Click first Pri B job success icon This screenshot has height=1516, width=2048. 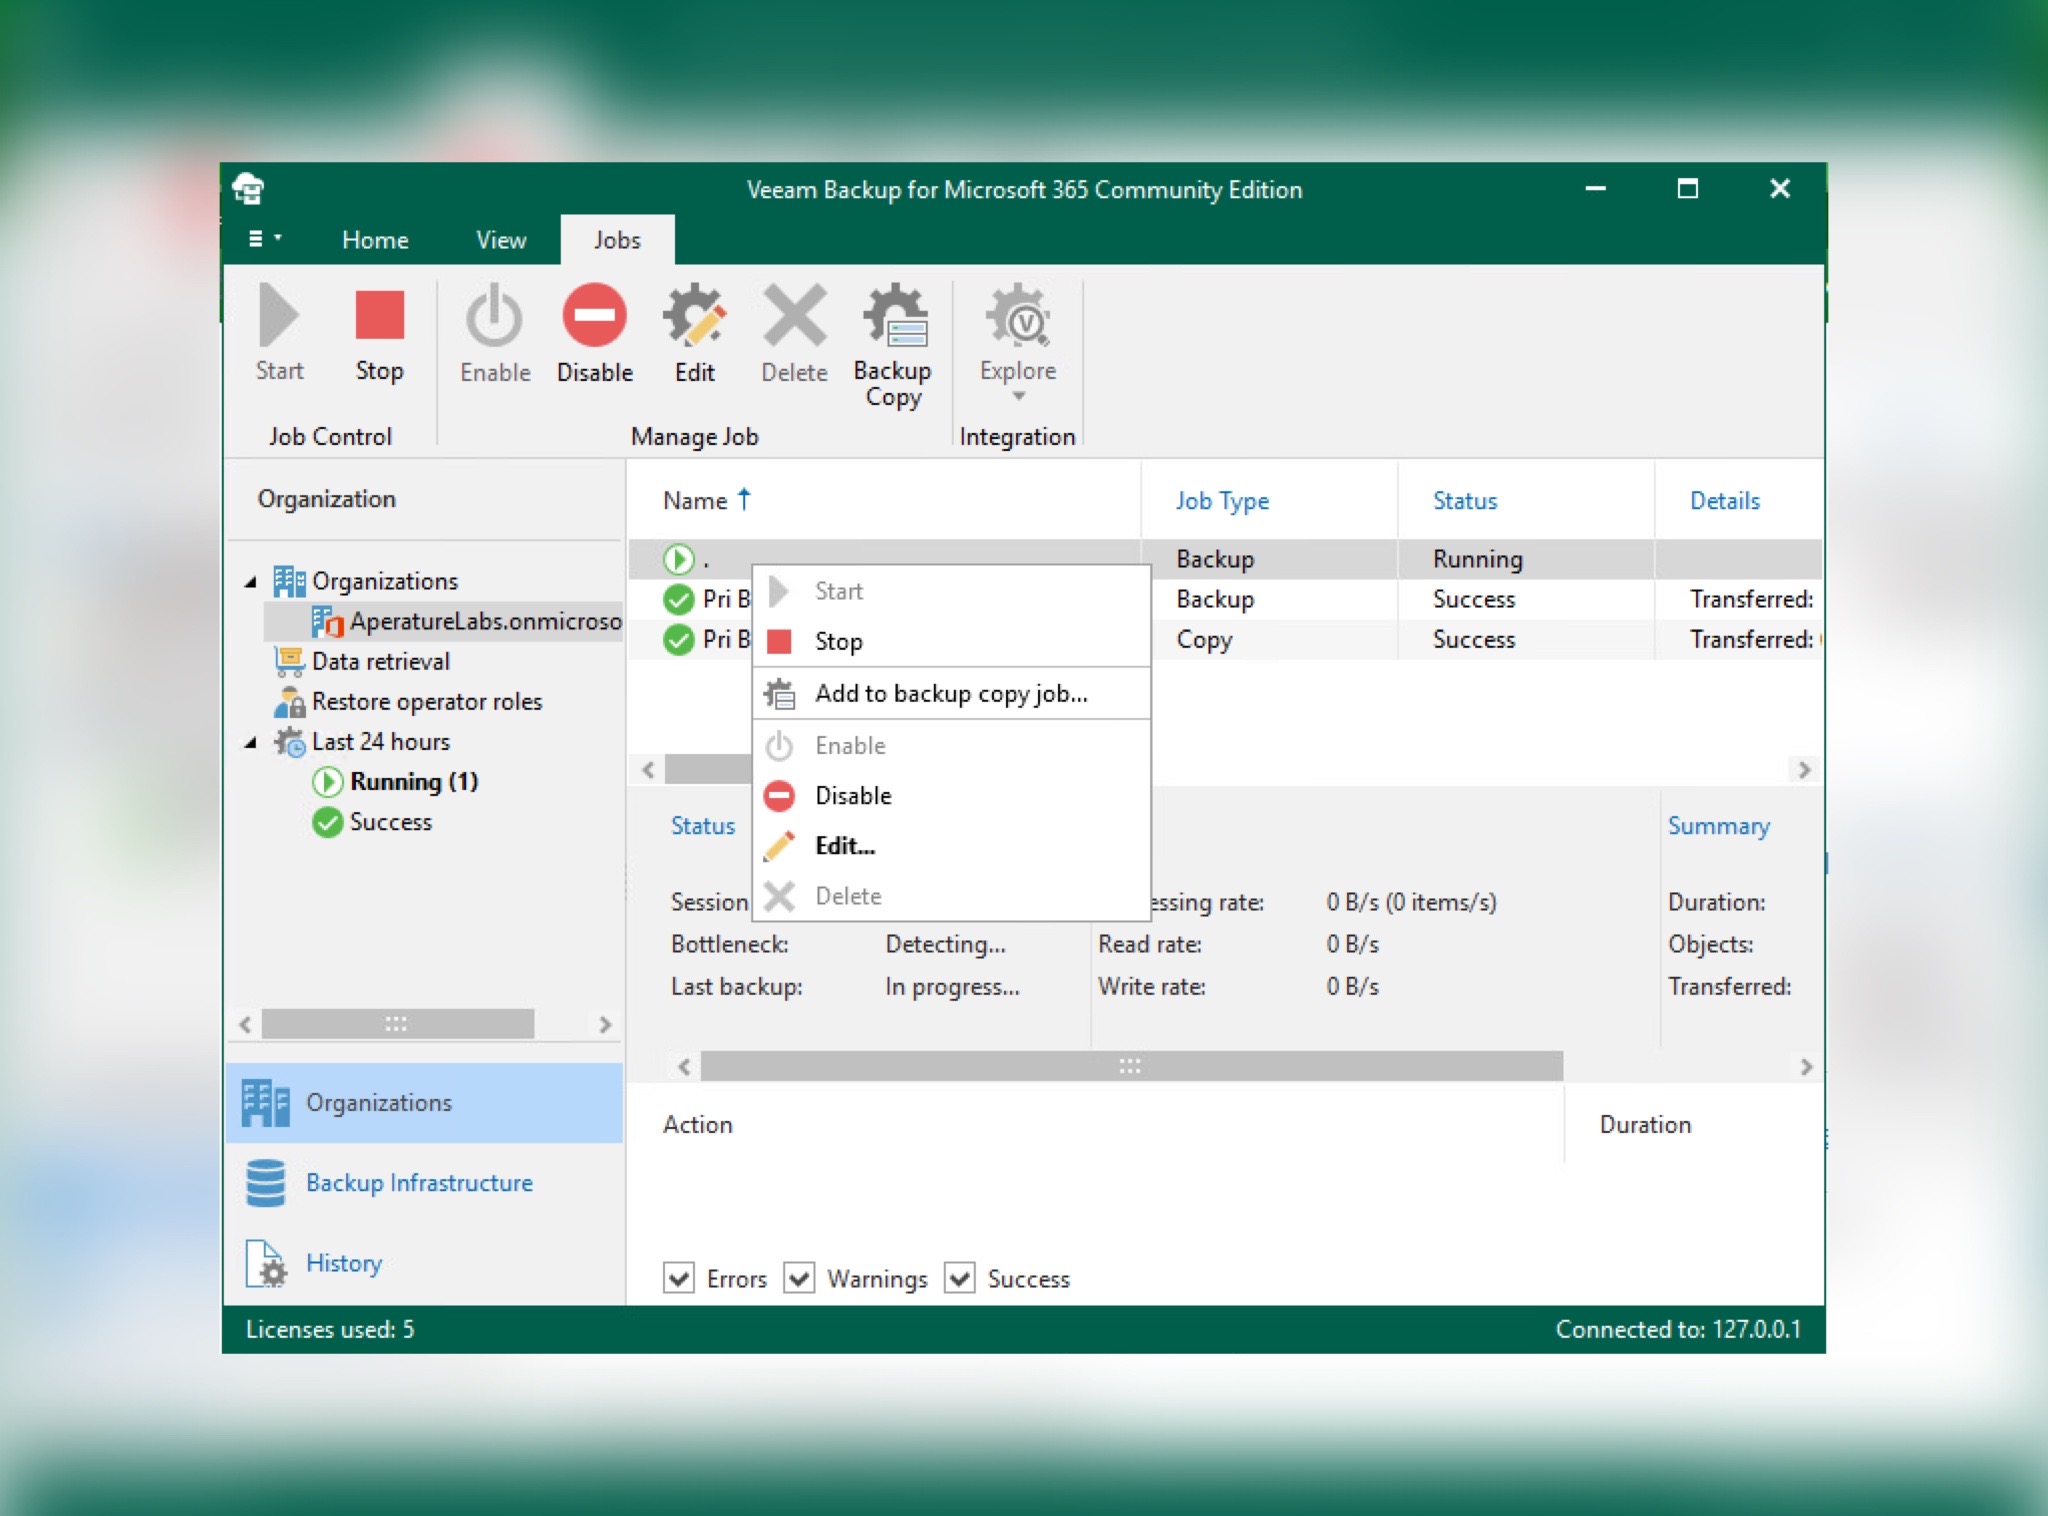tap(678, 599)
